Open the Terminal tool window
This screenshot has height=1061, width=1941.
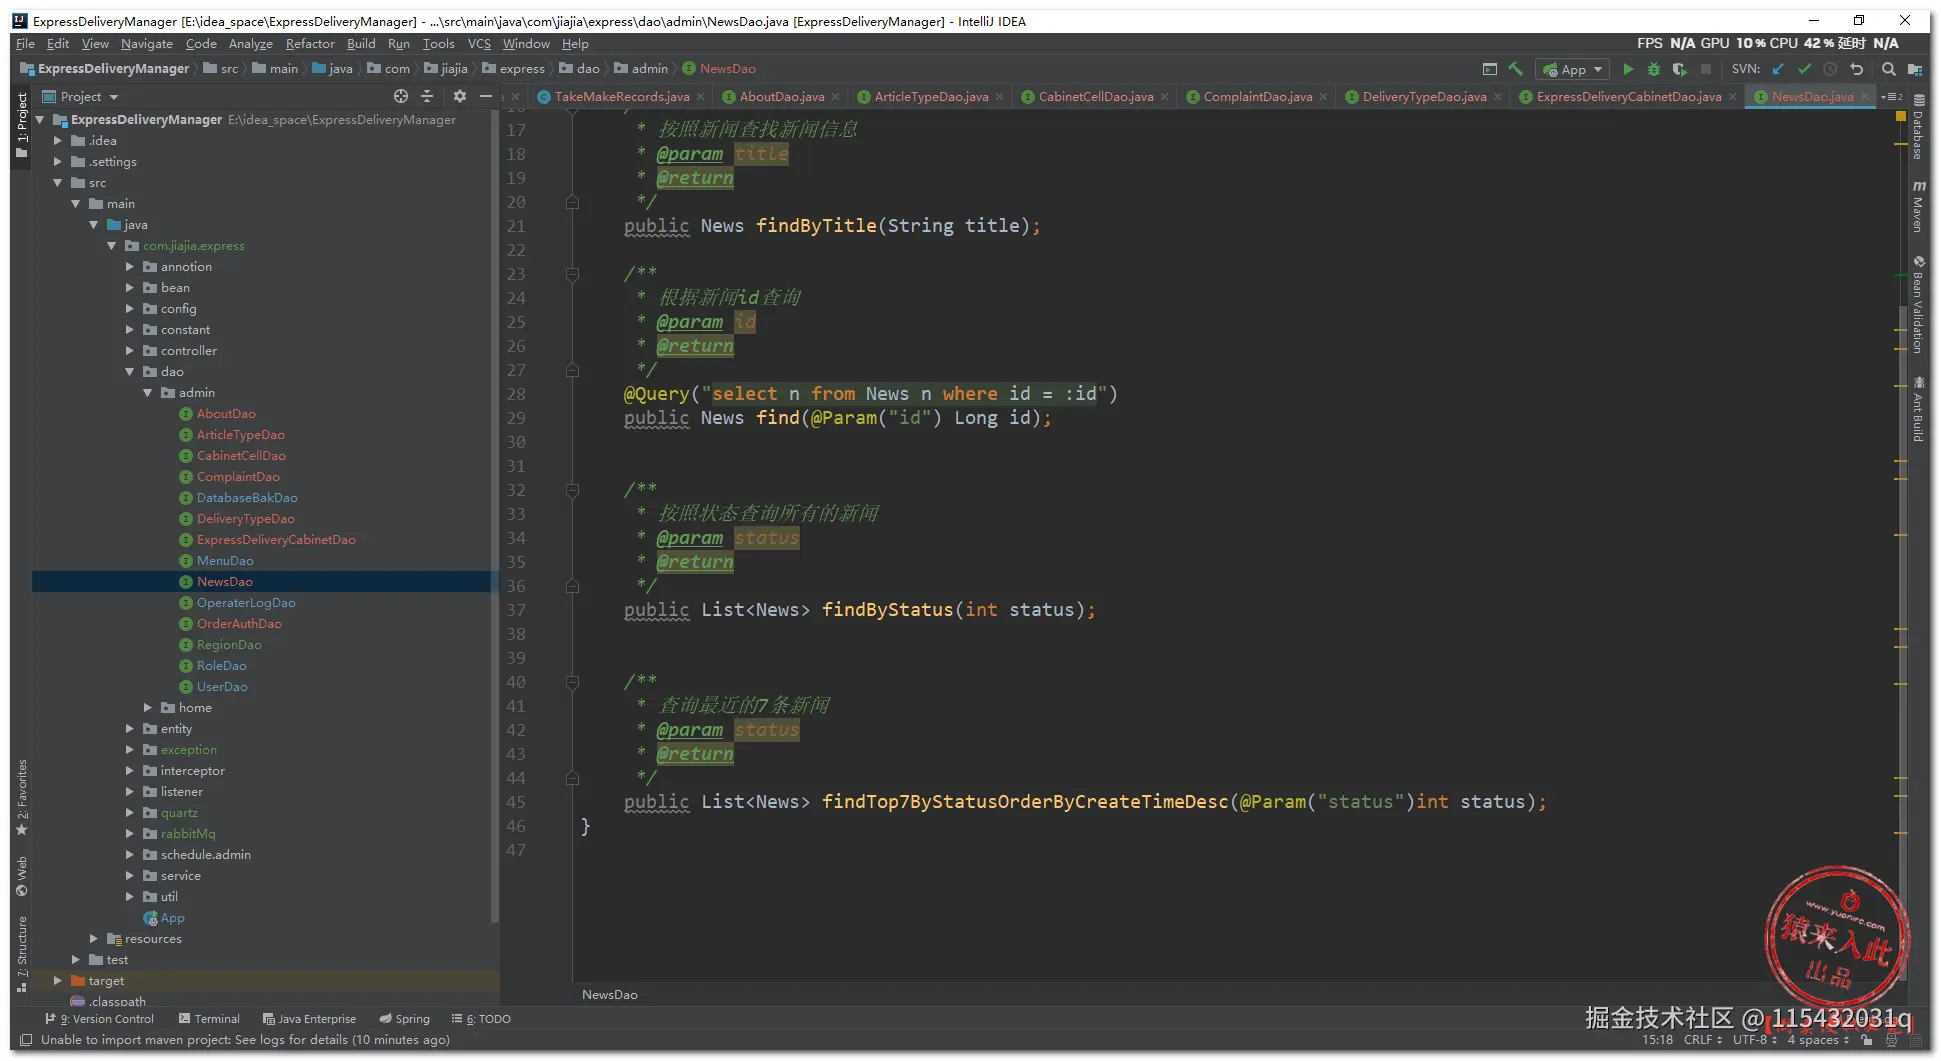[x=209, y=1019]
